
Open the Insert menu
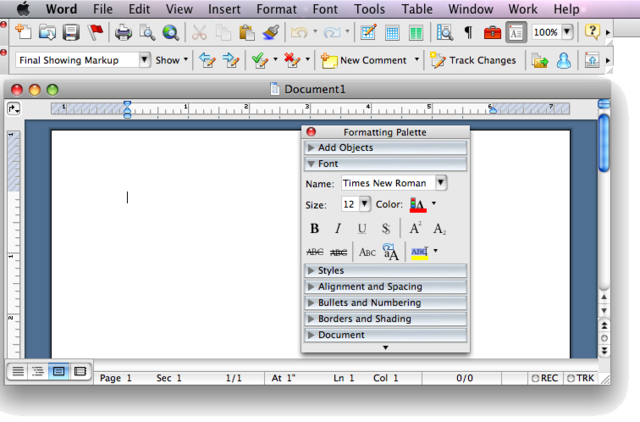[x=224, y=9]
